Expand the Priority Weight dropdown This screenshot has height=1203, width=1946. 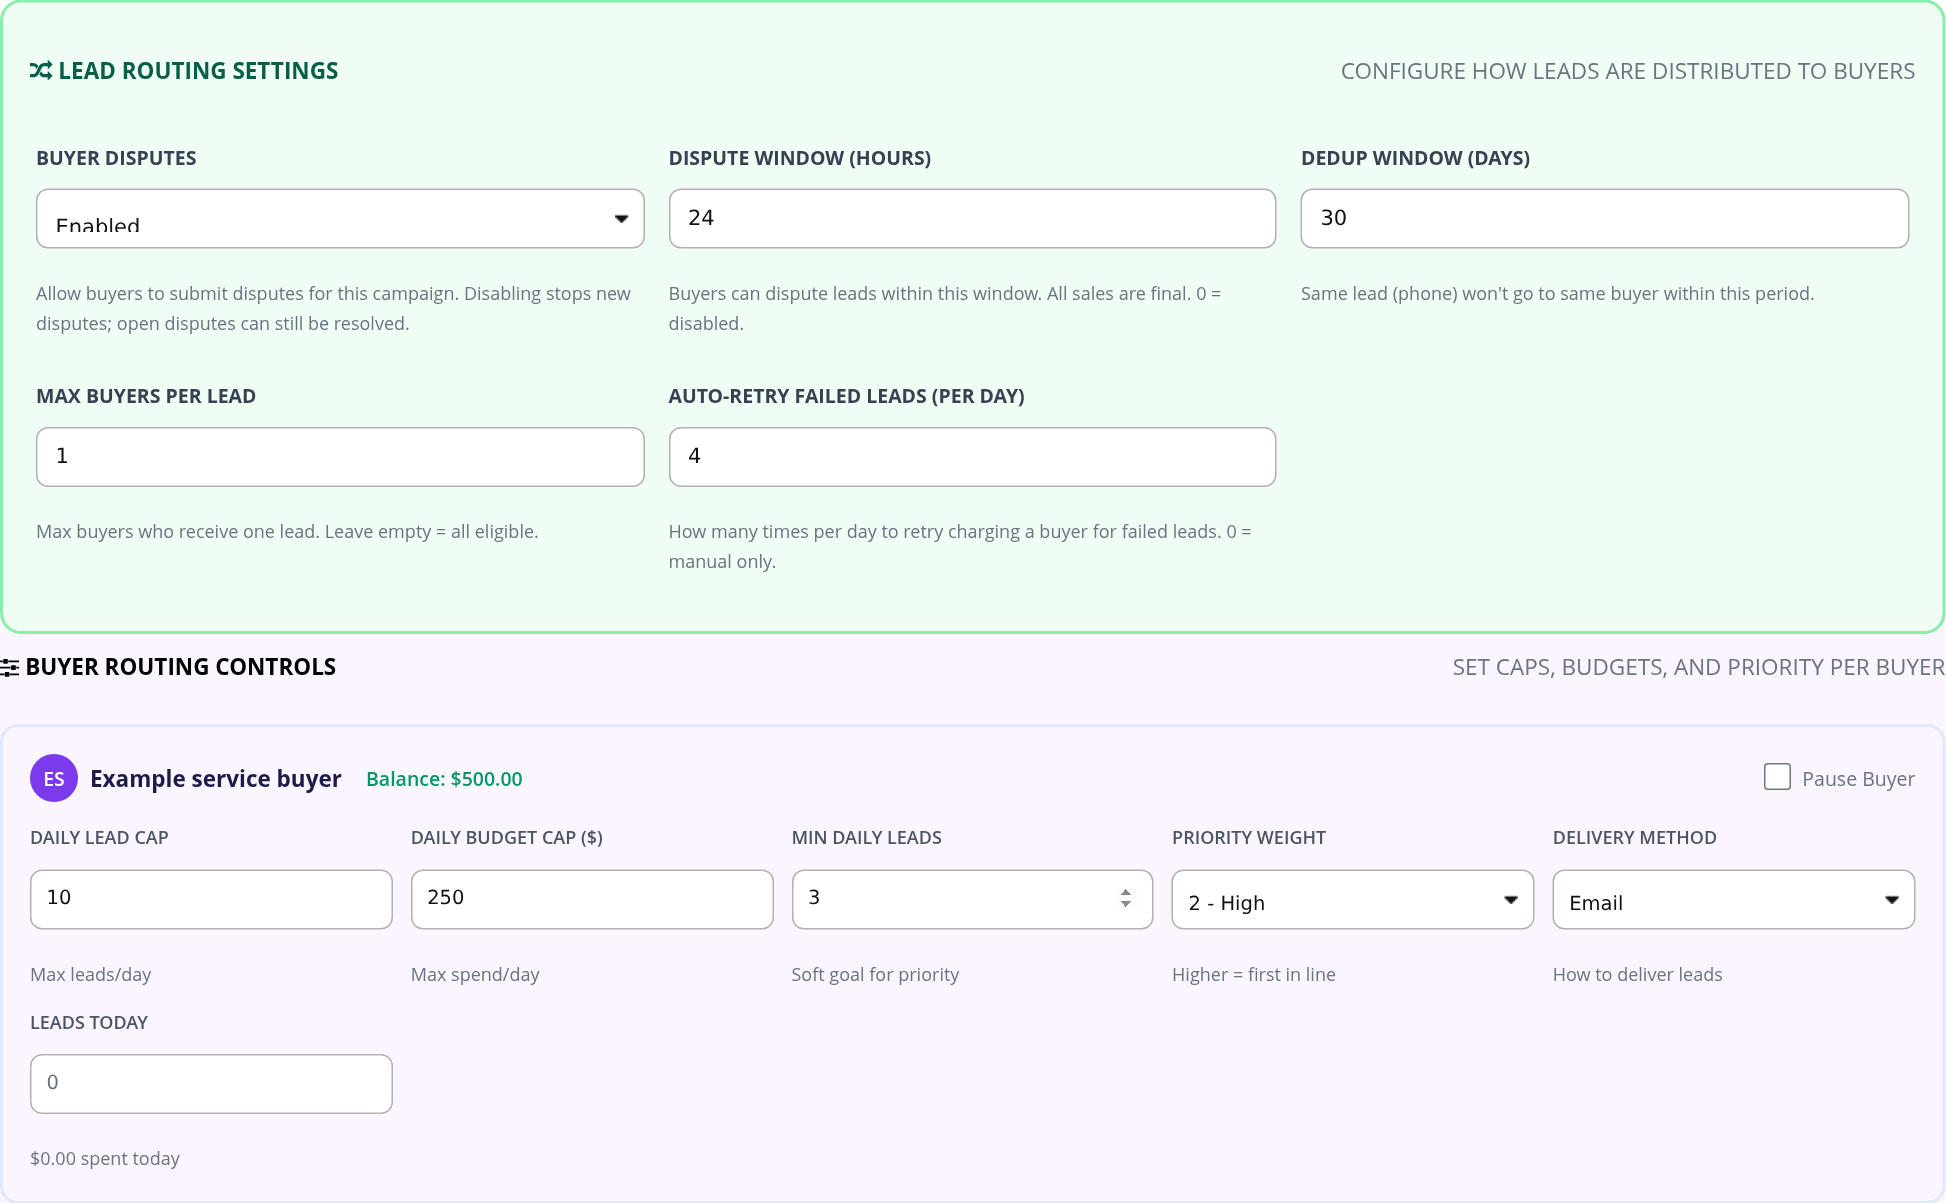1352,899
